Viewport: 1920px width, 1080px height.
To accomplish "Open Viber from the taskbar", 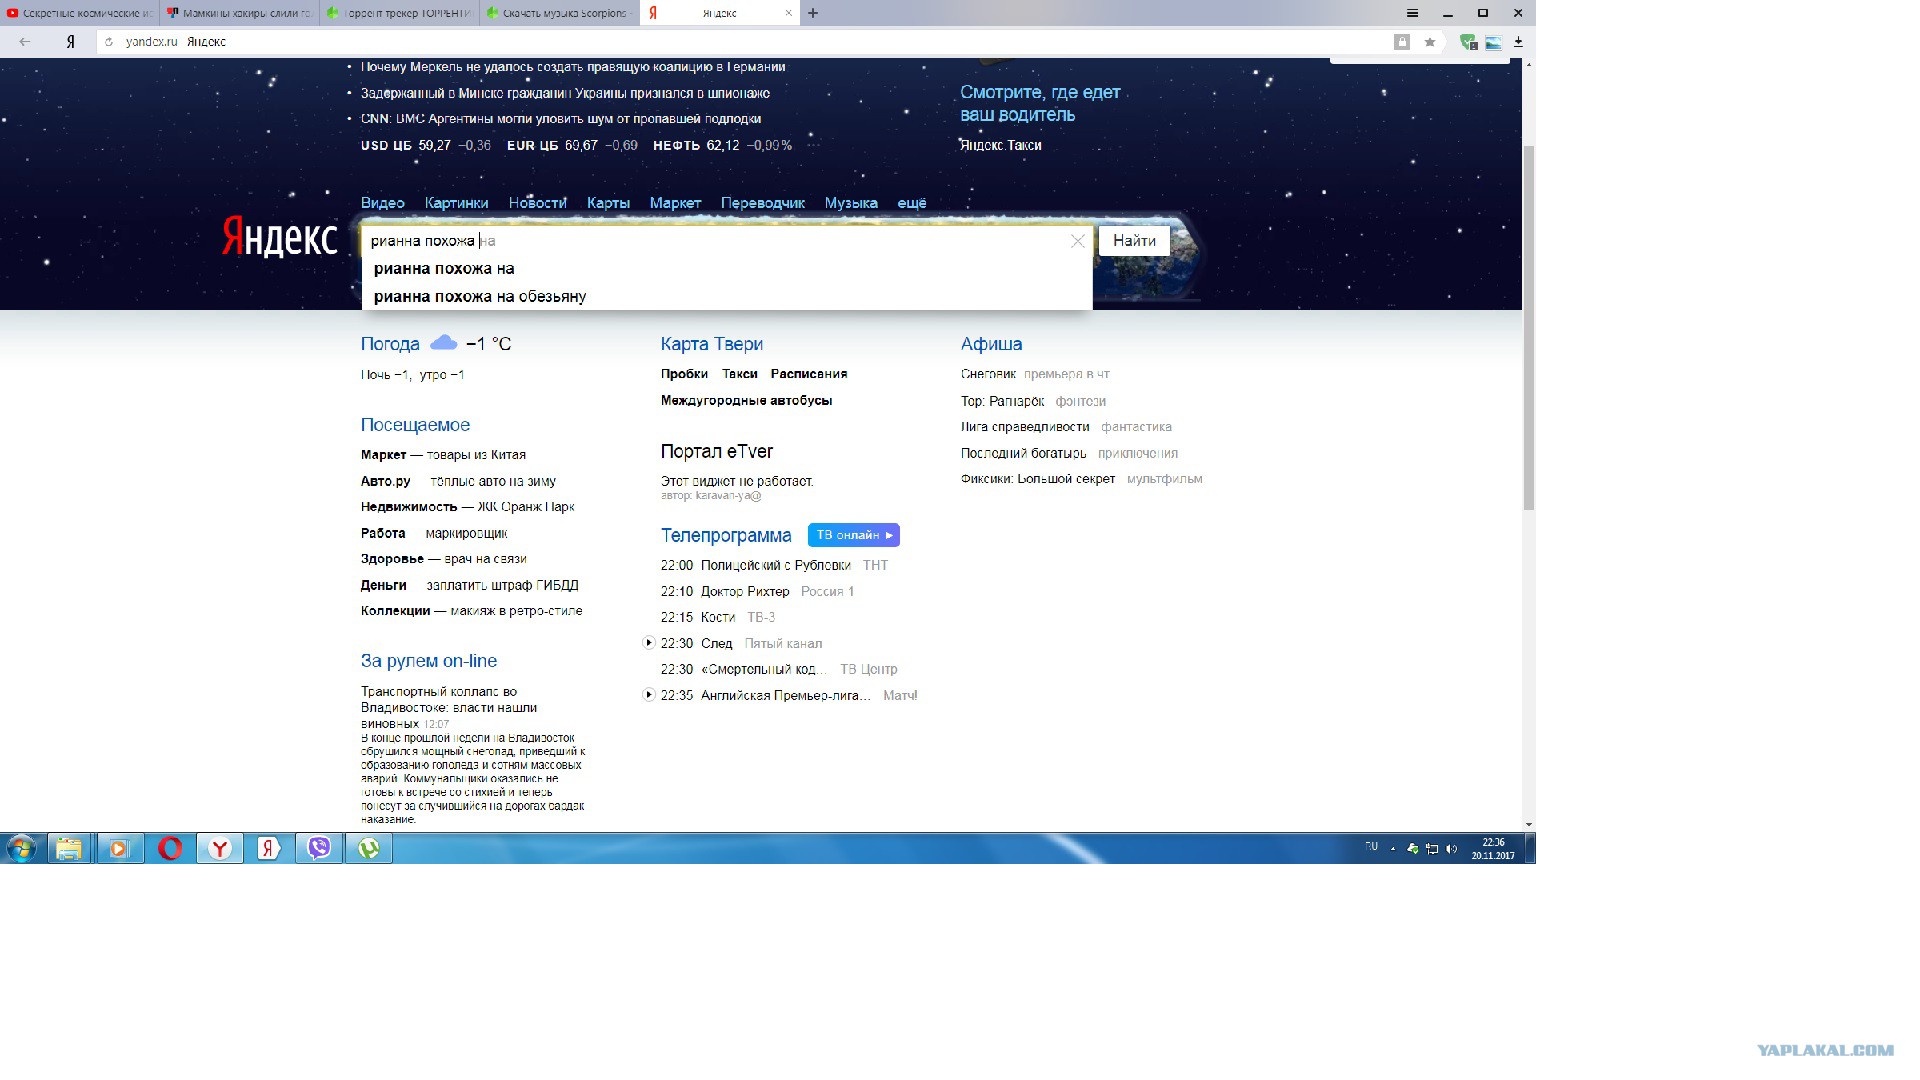I will pyautogui.click(x=319, y=849).
